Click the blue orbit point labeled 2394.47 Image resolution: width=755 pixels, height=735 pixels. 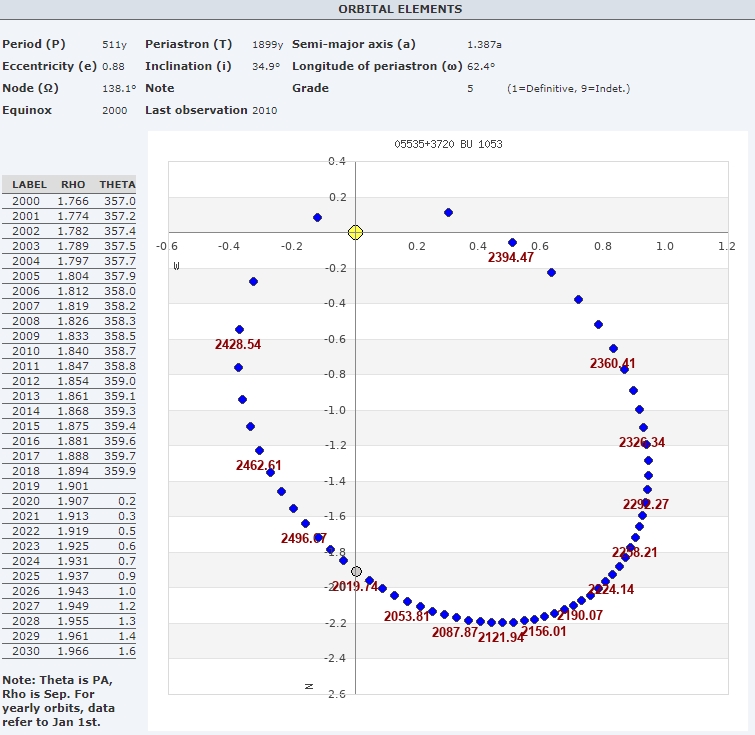tap(512, 243)
